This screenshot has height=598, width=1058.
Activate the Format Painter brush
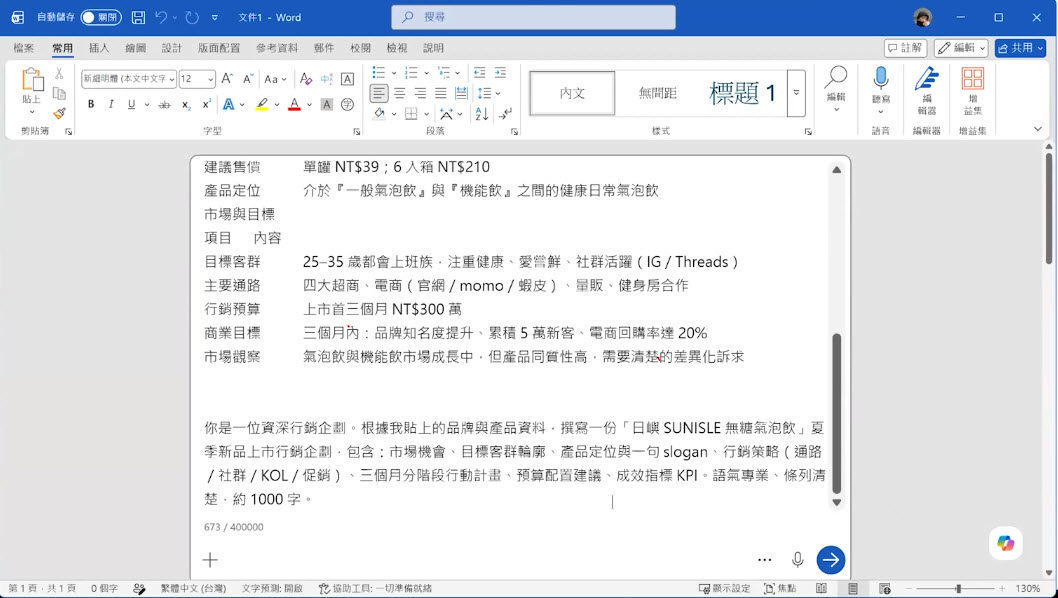tap(59, 113)
